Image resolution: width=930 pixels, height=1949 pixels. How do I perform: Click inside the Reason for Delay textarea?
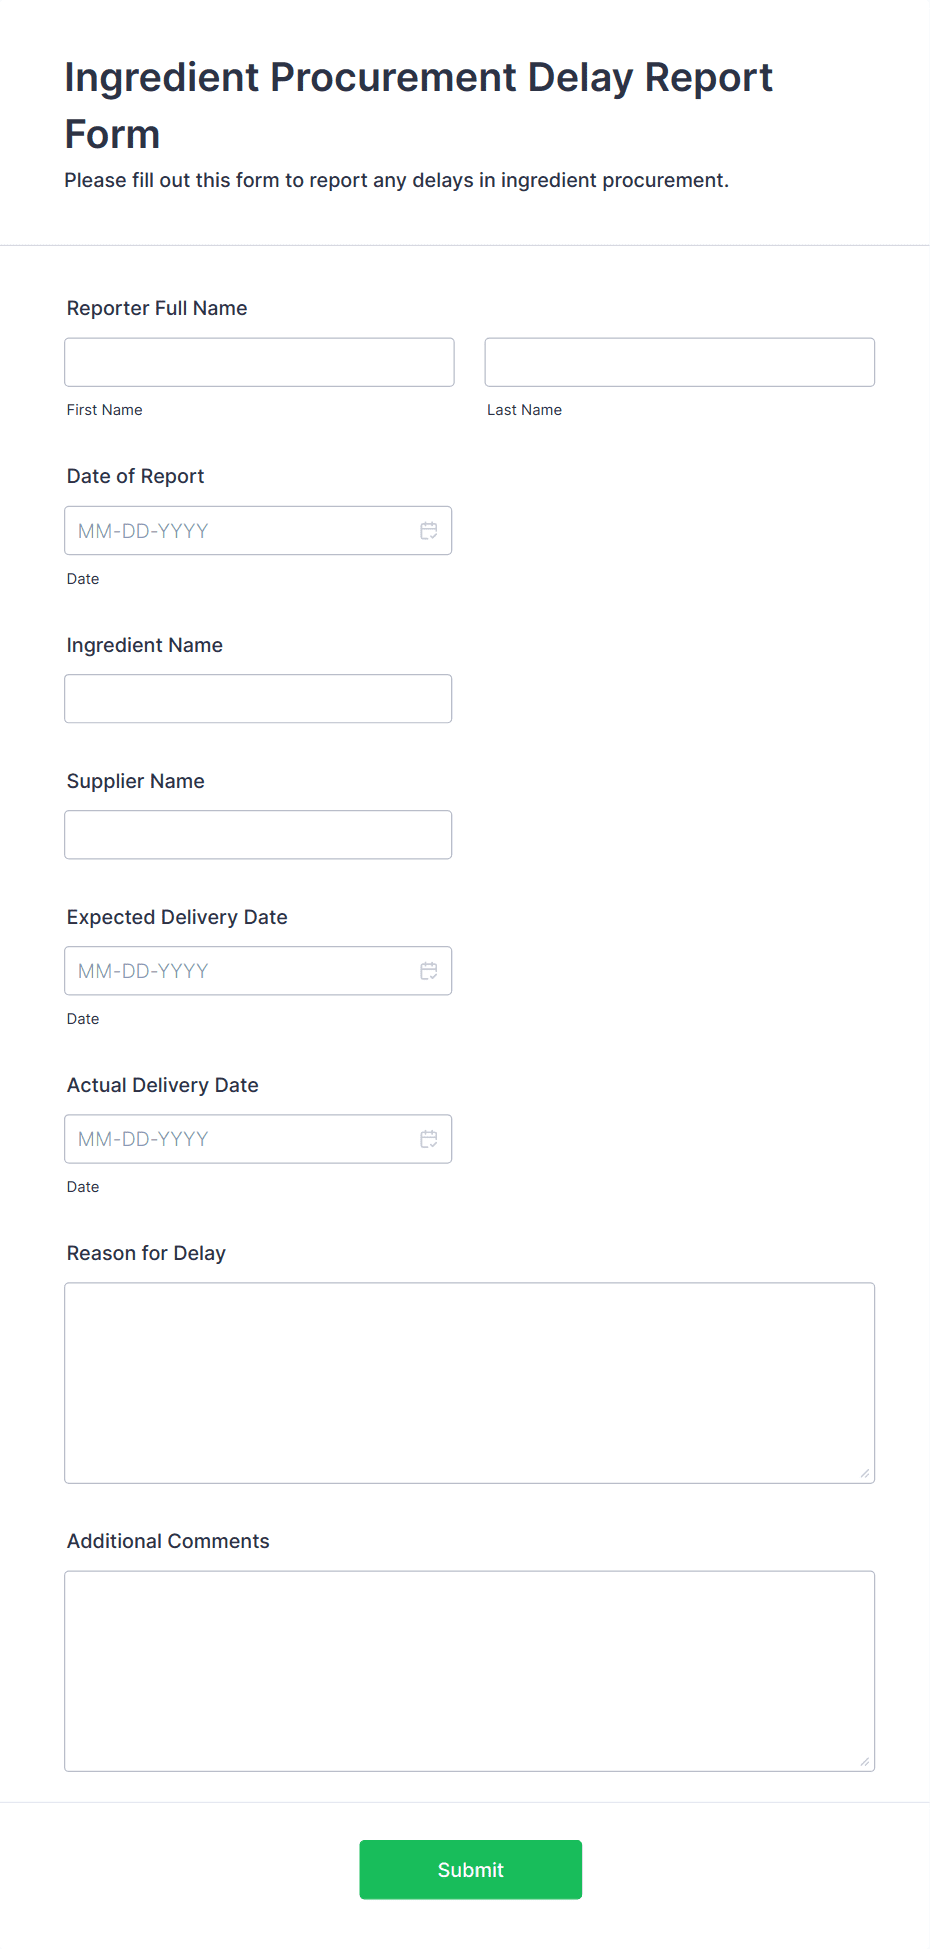[x=469, y=1380]
